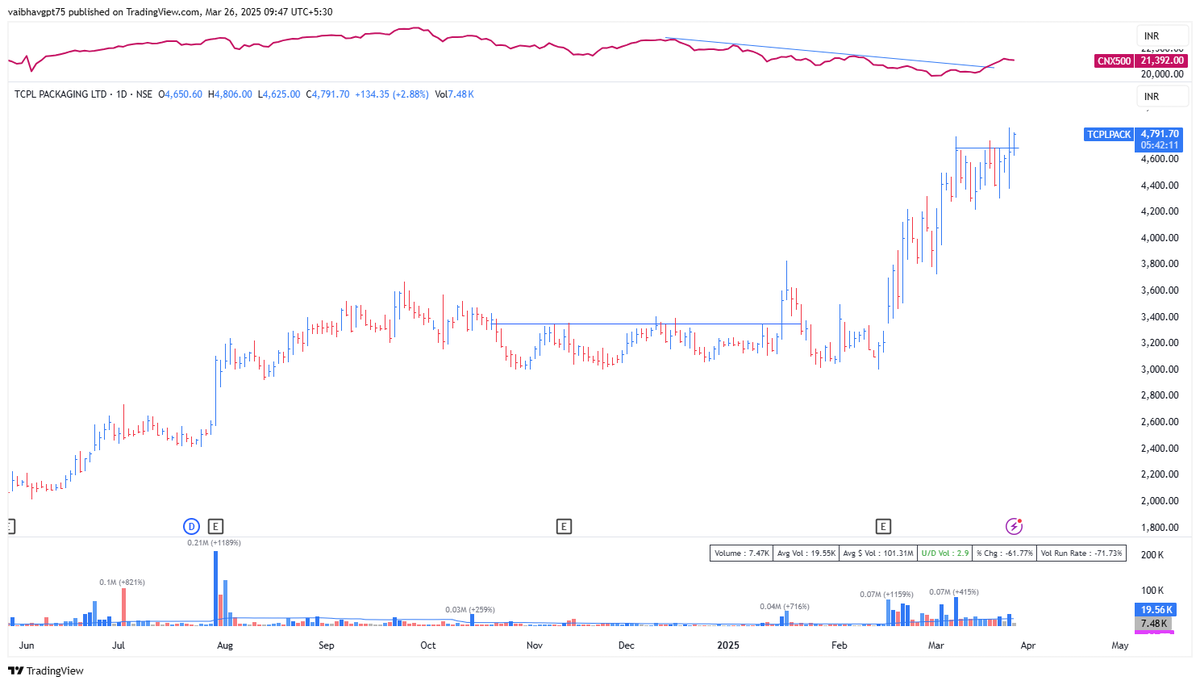Click the TradingView logo at bottom left
Screen dimensions: 1200x685
[16, 670]
